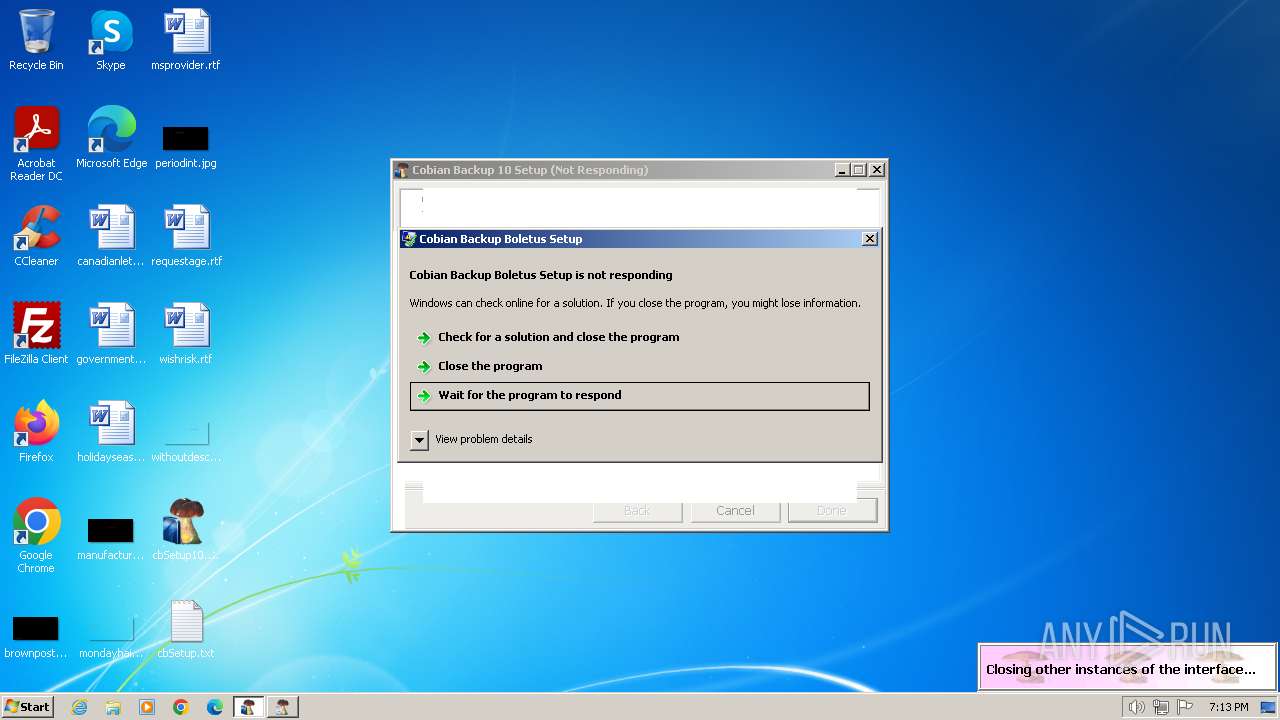Open the Skype desktop shortcut

(x=111, y=40)
